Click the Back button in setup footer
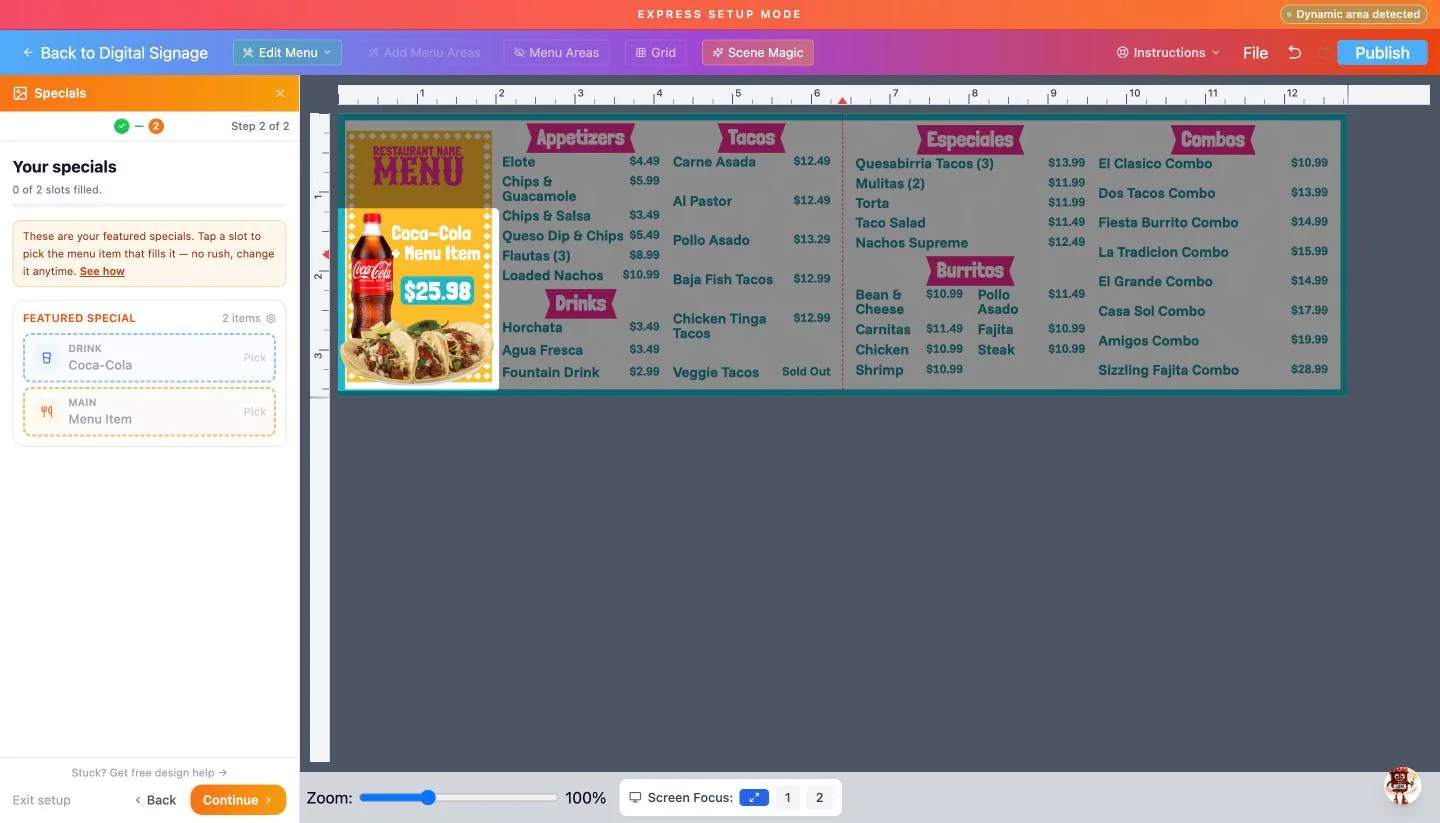 click(155, 800)
